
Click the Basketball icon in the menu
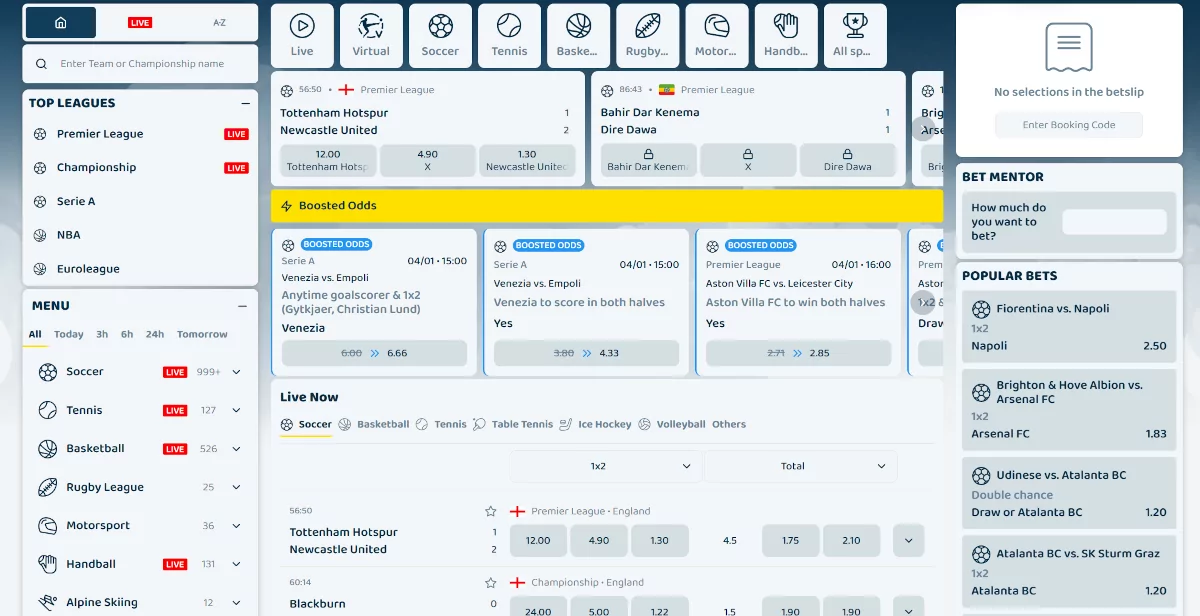coord(47,449)
